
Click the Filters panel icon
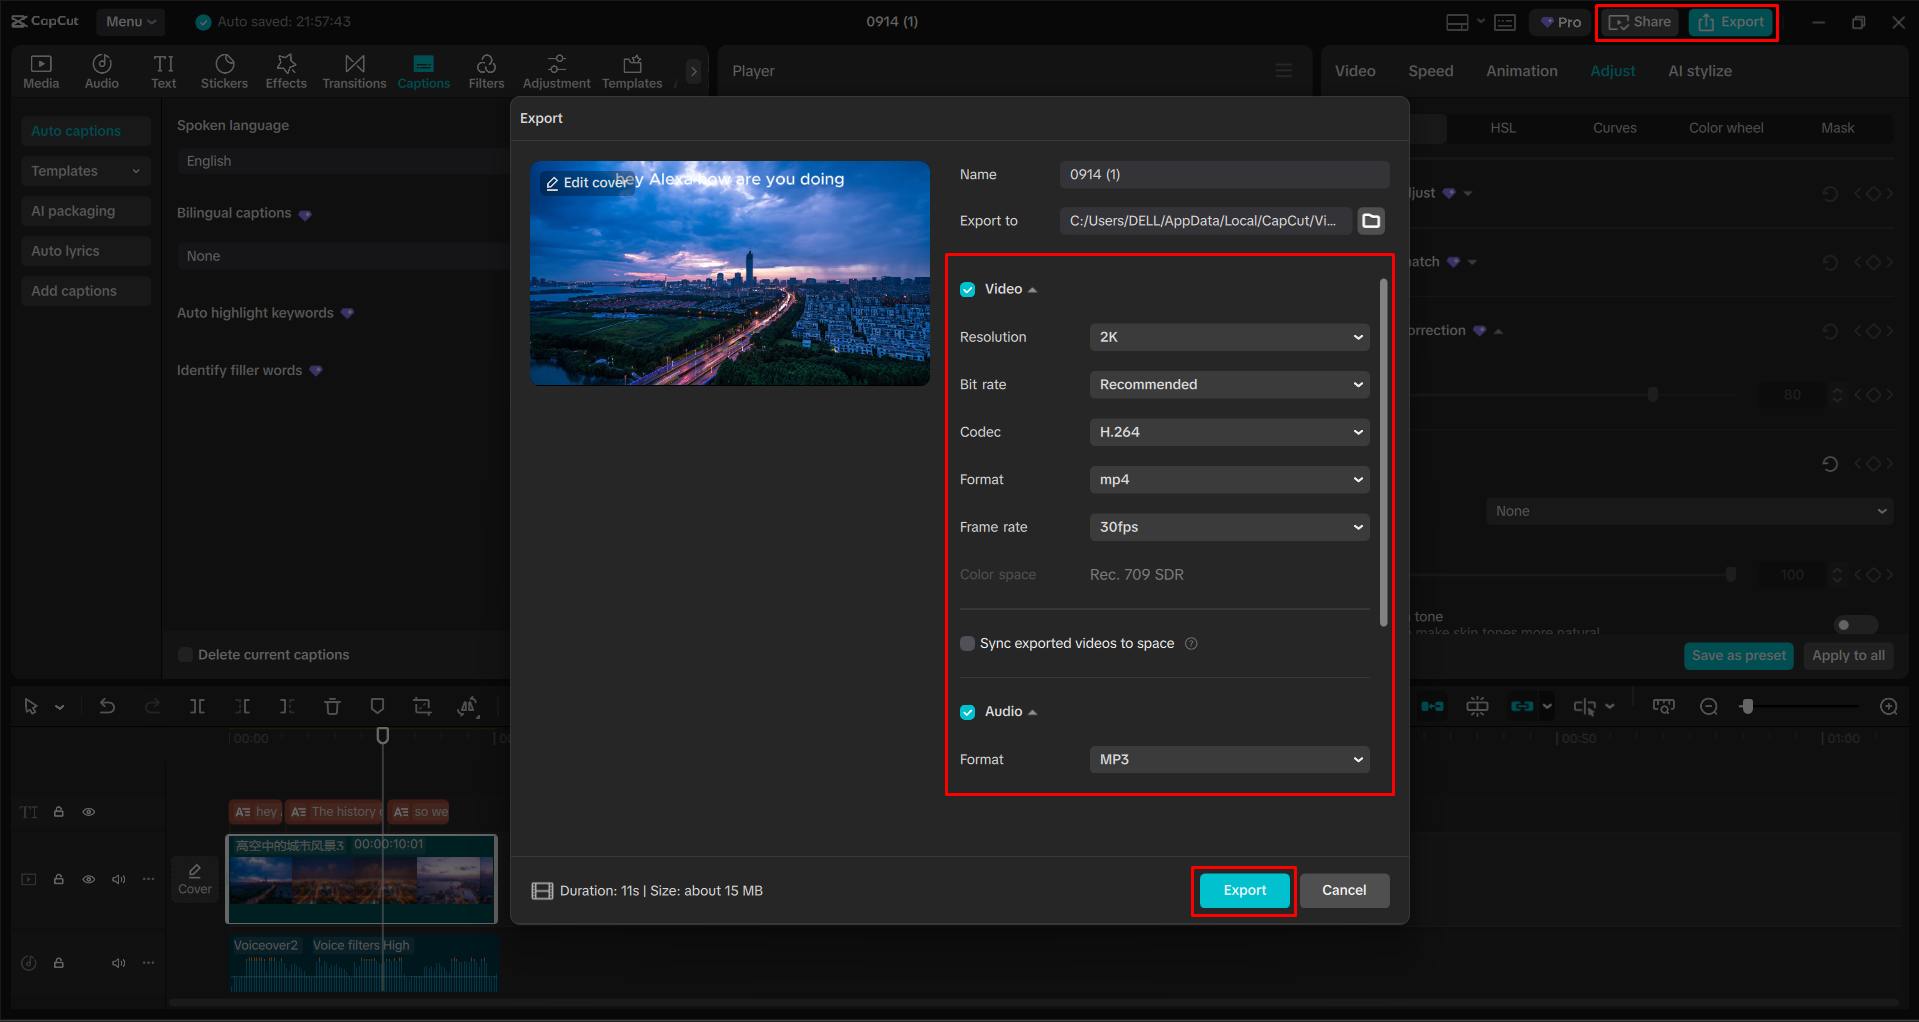click(486, 70)
